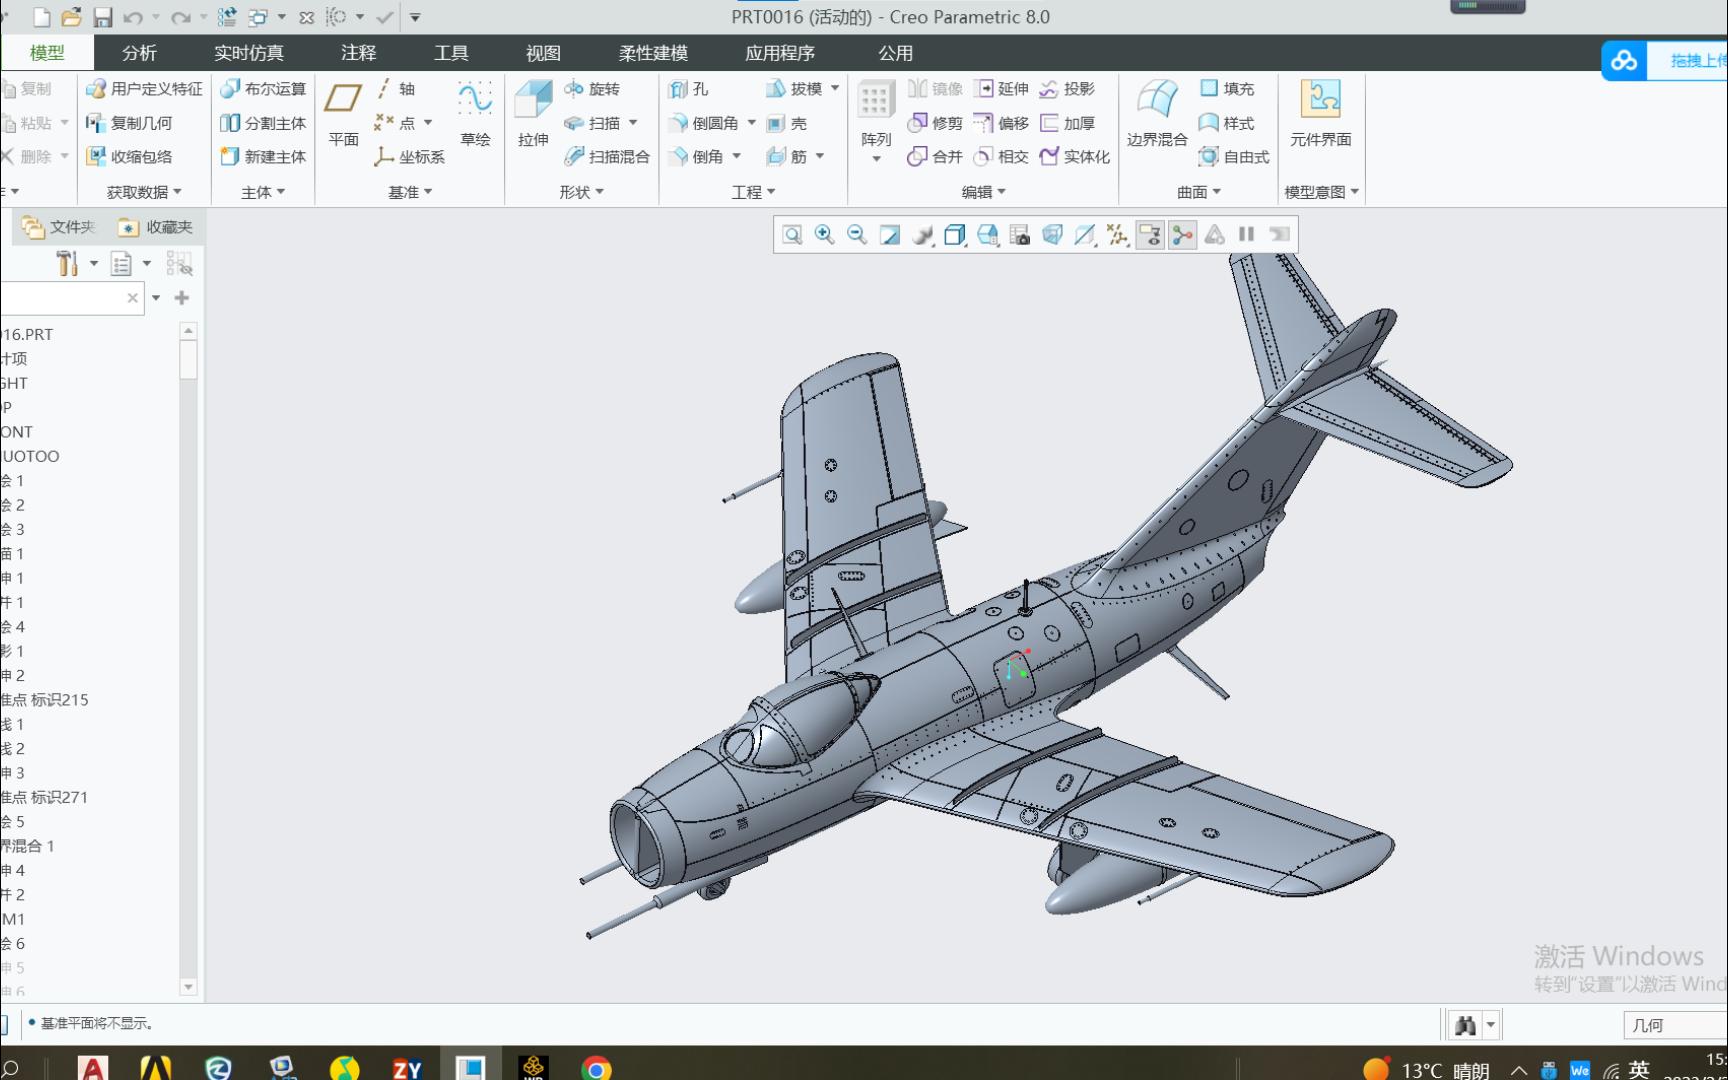Expand the Engineering (工程) group
The width and height of the screenshot is (1728, 1080).
(754, 192)
